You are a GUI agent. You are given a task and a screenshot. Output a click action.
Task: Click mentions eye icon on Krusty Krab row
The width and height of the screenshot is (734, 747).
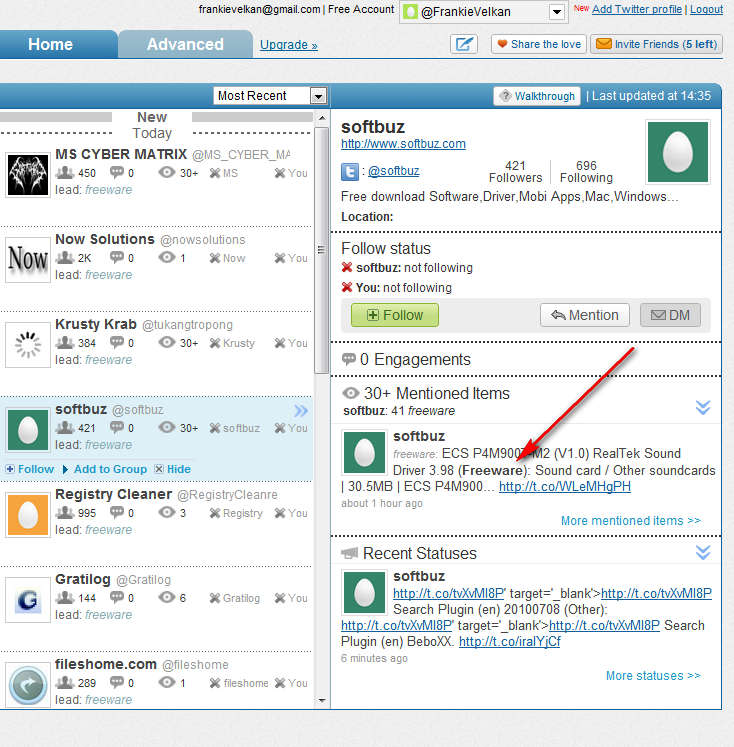pos(167,342)
